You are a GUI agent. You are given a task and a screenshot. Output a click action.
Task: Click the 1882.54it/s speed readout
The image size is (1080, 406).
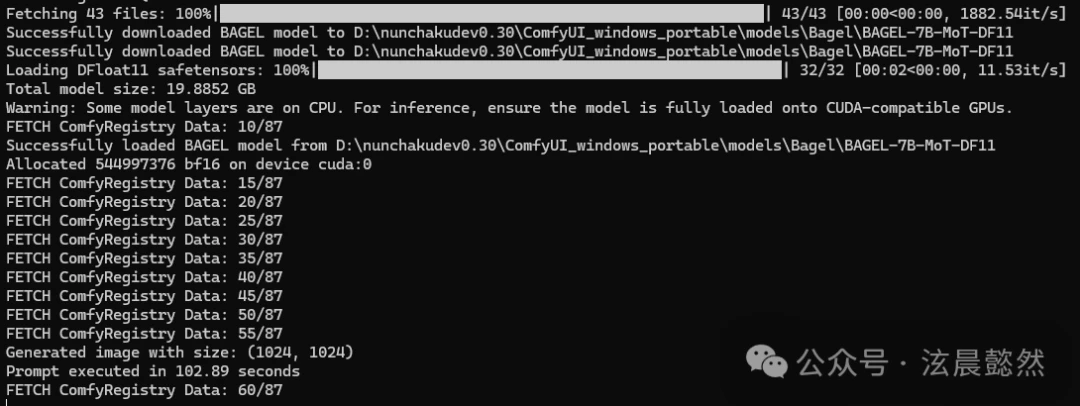1008,14
